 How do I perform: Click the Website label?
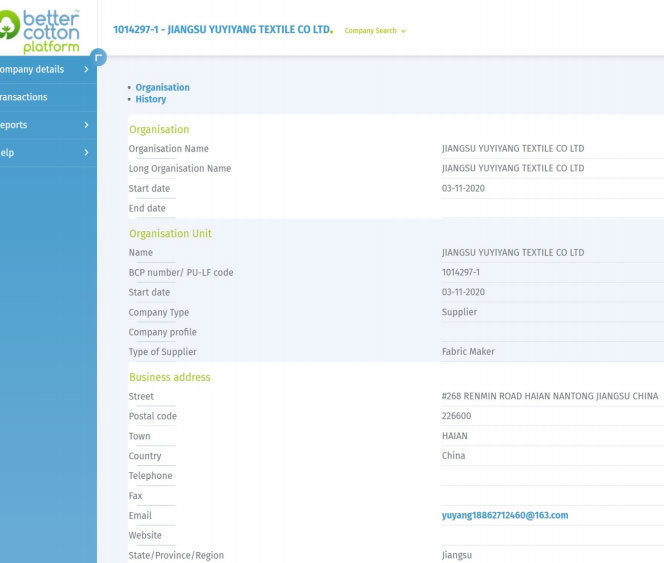[145, 535]
